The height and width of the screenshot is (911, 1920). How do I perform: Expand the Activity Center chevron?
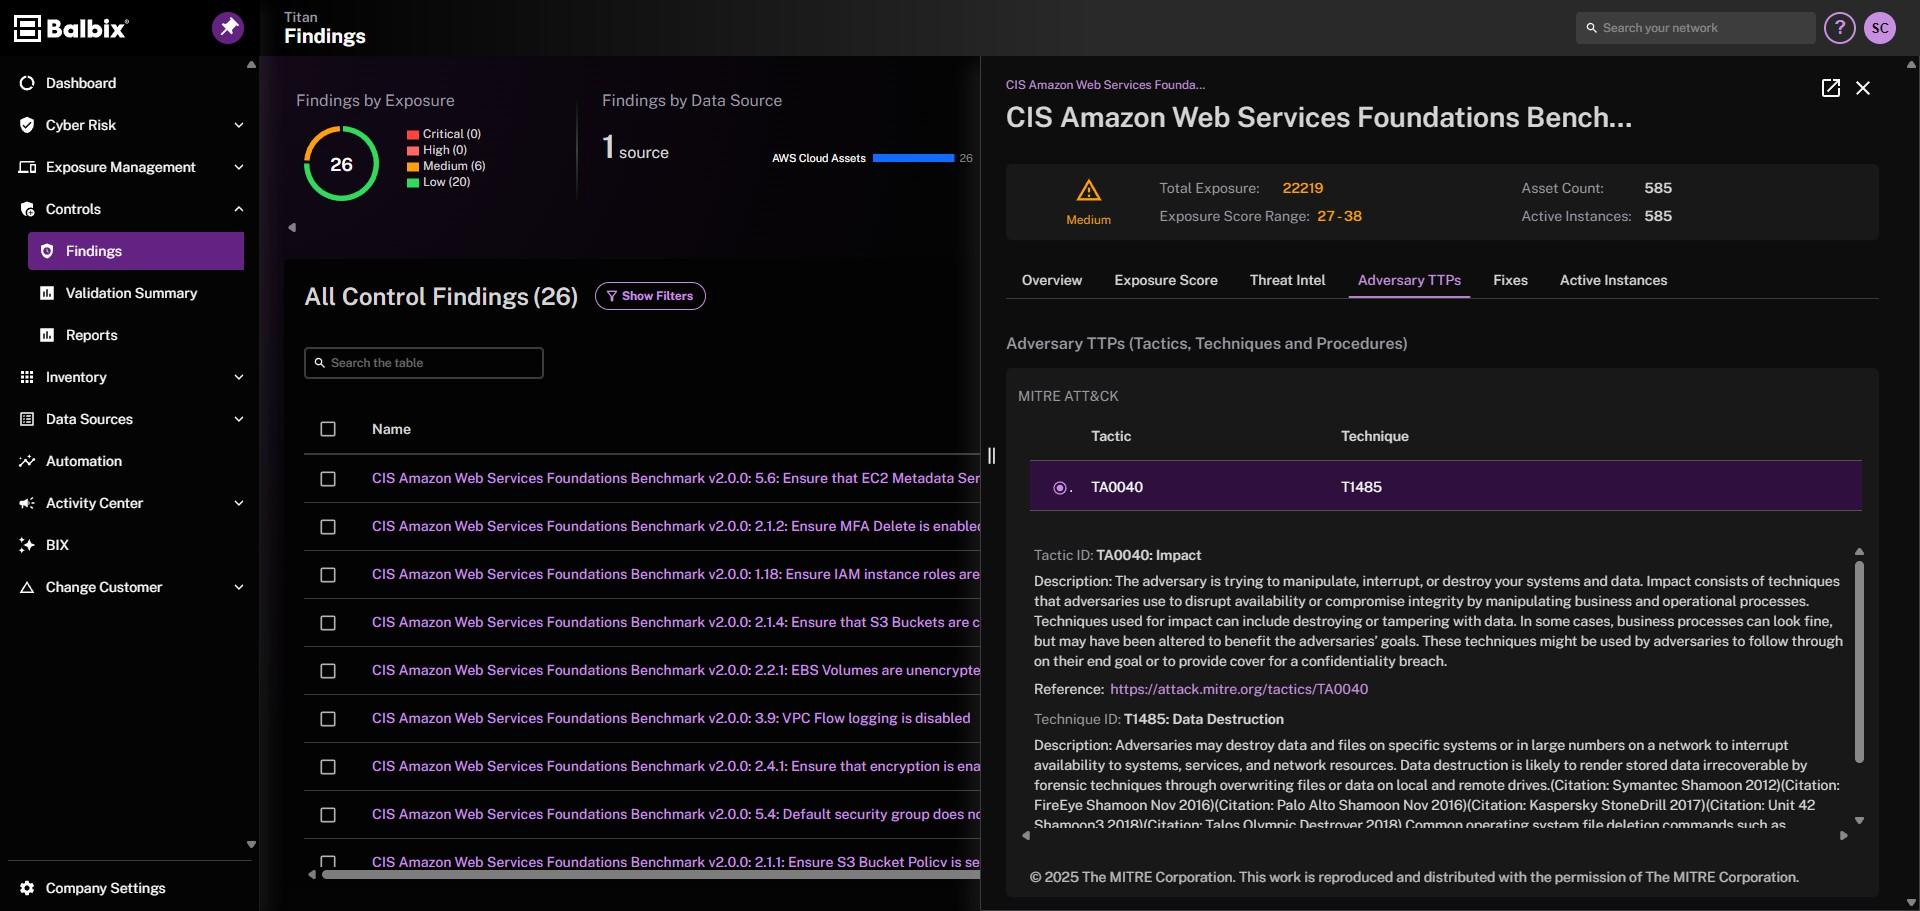(238, 503)
